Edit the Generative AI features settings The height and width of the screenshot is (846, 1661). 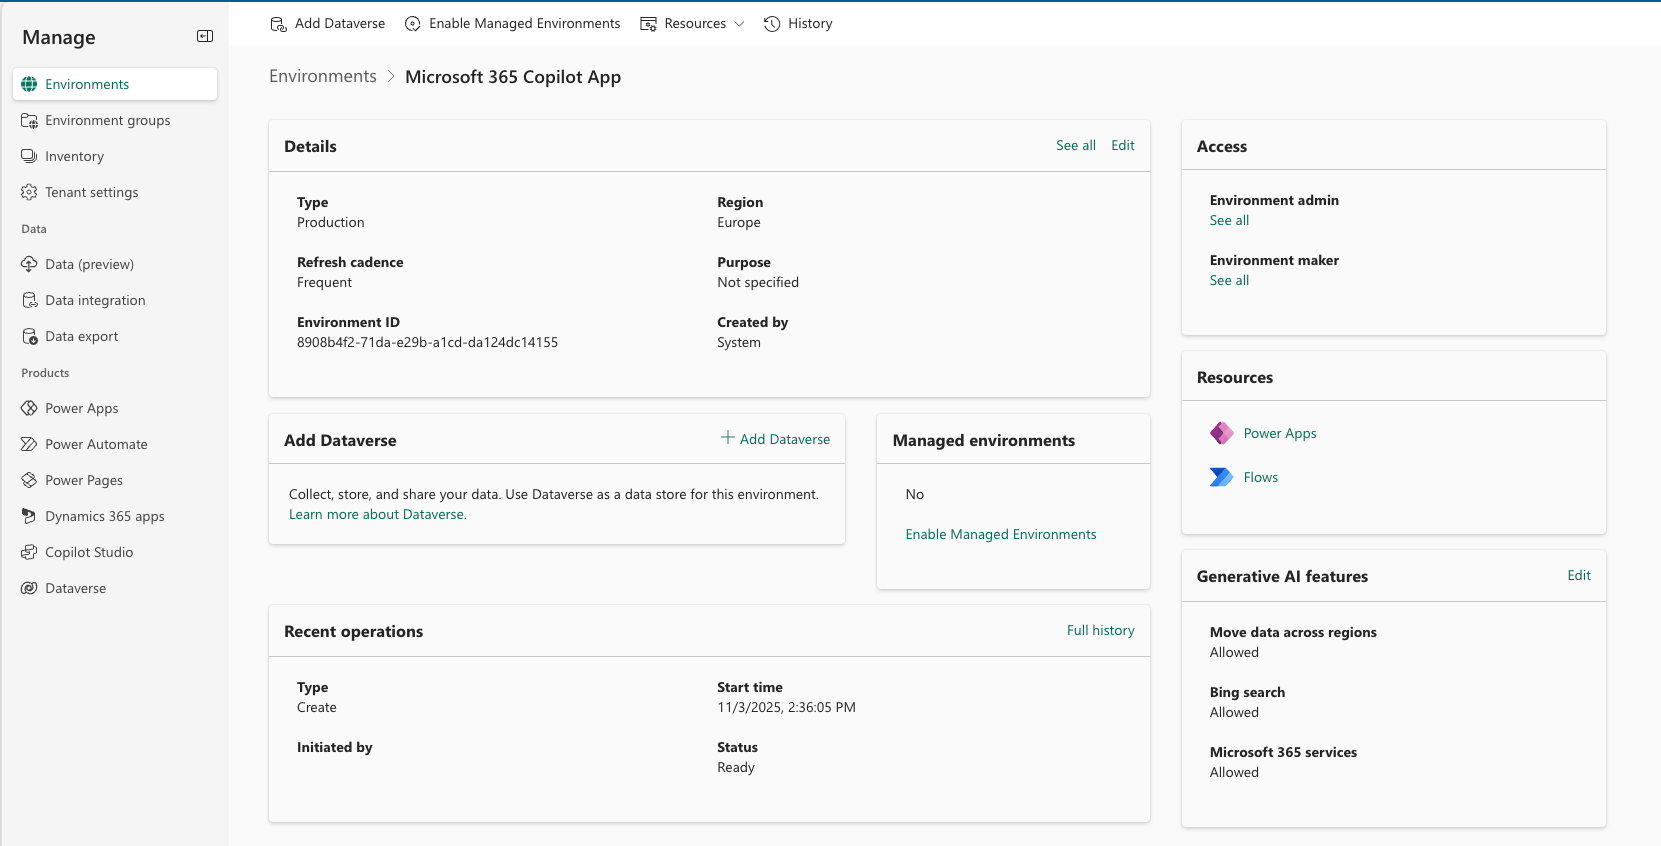(1578, 575)
